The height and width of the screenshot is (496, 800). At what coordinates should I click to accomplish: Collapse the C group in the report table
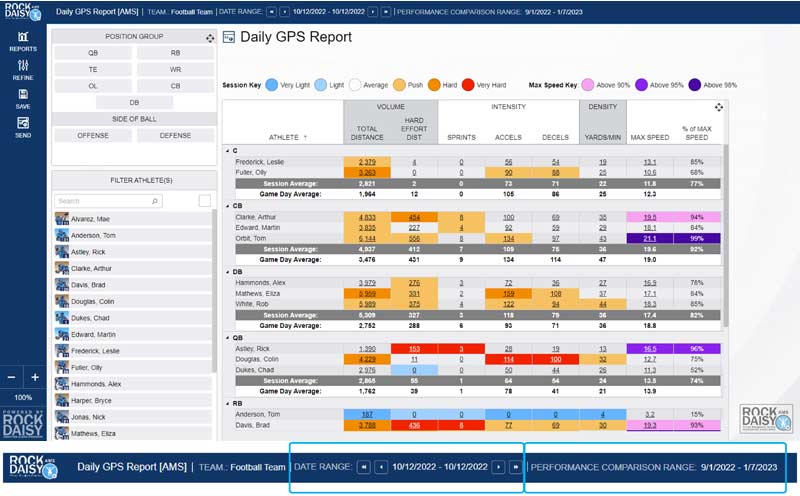pos(228,151)
